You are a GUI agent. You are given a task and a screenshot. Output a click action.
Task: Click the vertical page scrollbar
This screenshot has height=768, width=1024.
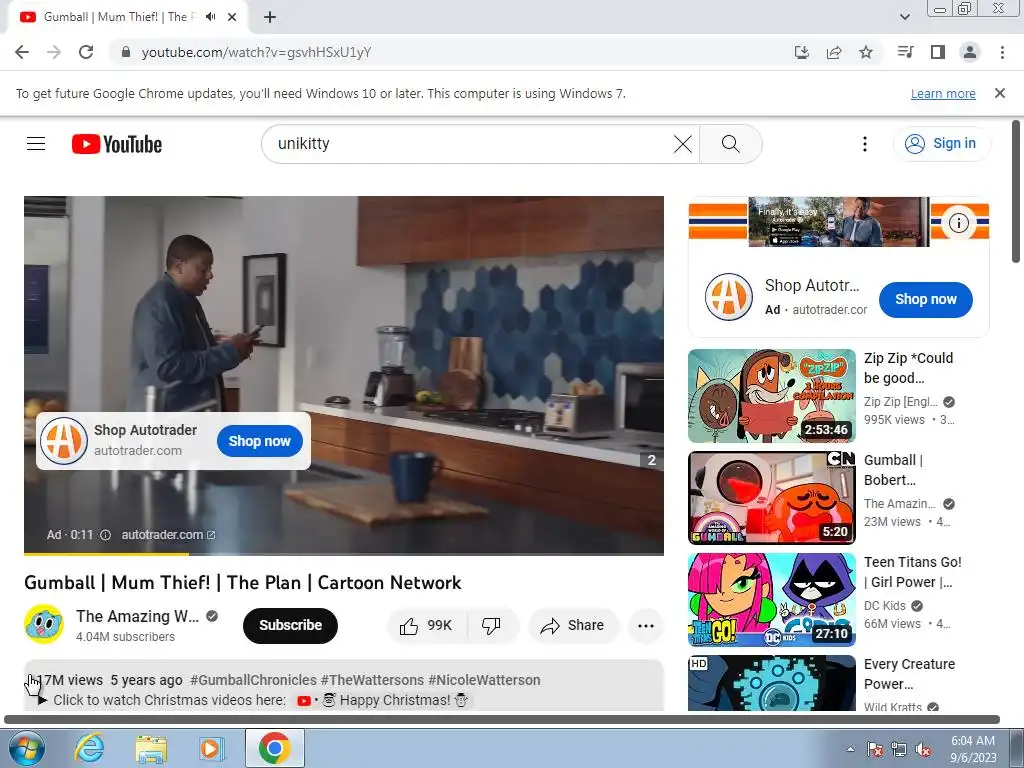[x=1016, y=192]
